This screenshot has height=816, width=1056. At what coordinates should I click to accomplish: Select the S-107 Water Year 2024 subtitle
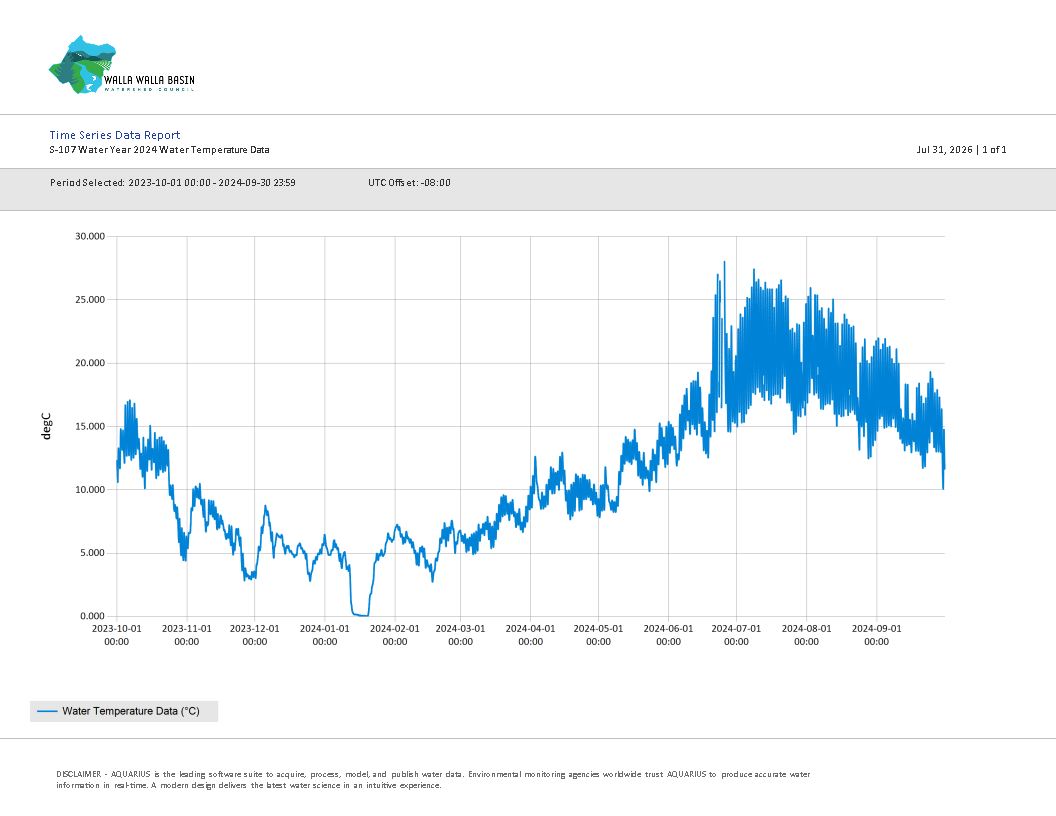[x=159, y=149]
